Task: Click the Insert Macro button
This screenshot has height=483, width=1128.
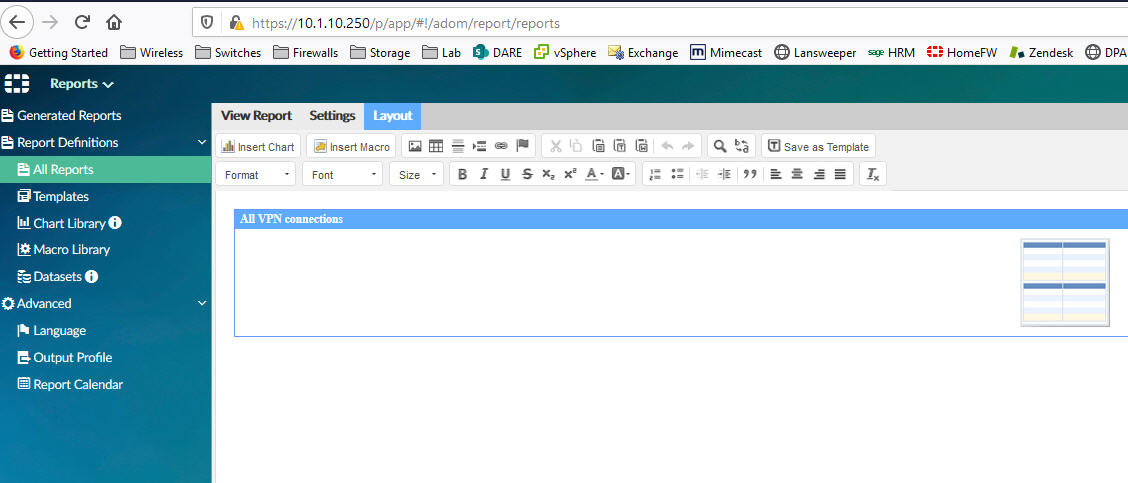Action: pos(351,146)
